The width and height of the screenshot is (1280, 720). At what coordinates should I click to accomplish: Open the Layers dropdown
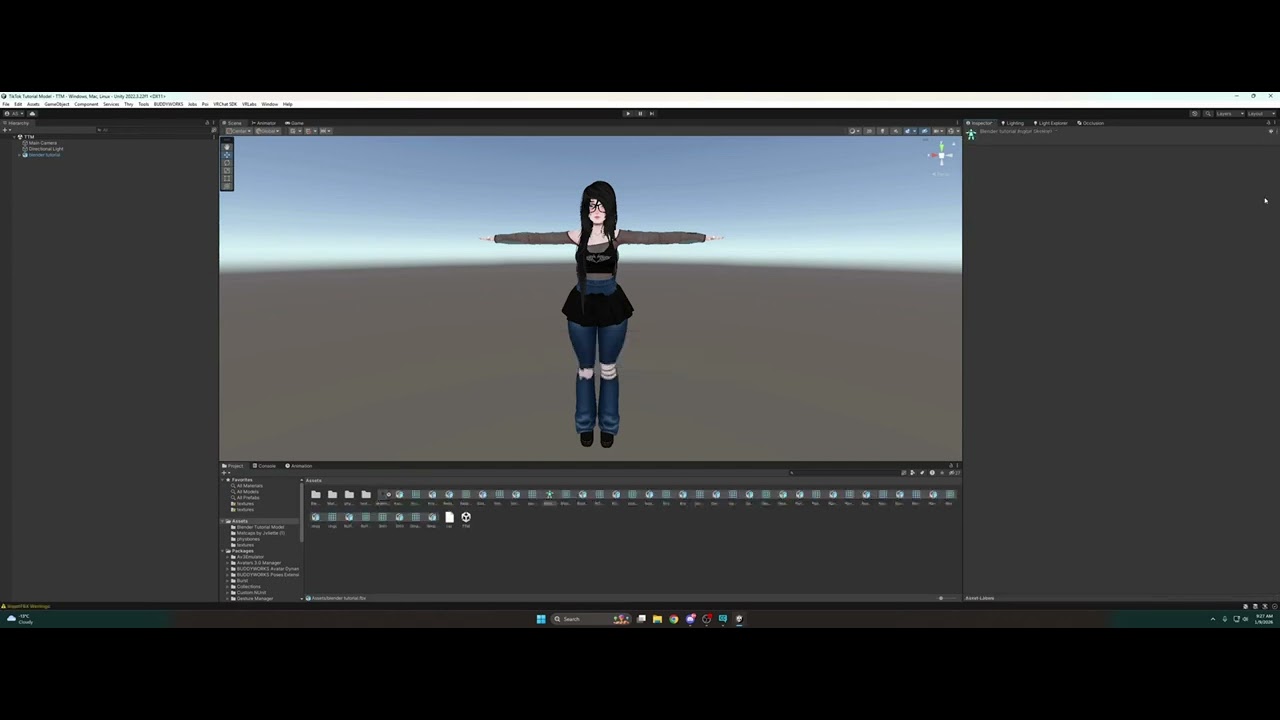click(1230, 114)
